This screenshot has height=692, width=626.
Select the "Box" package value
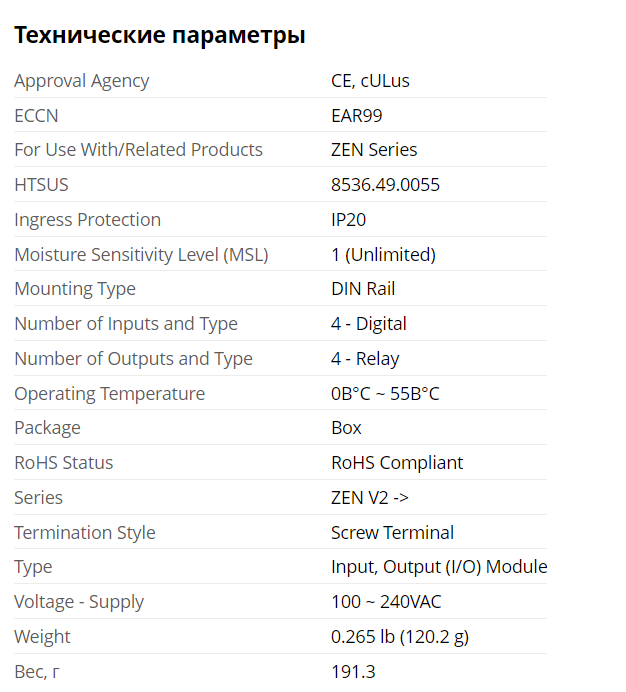[x=346, y=428]
